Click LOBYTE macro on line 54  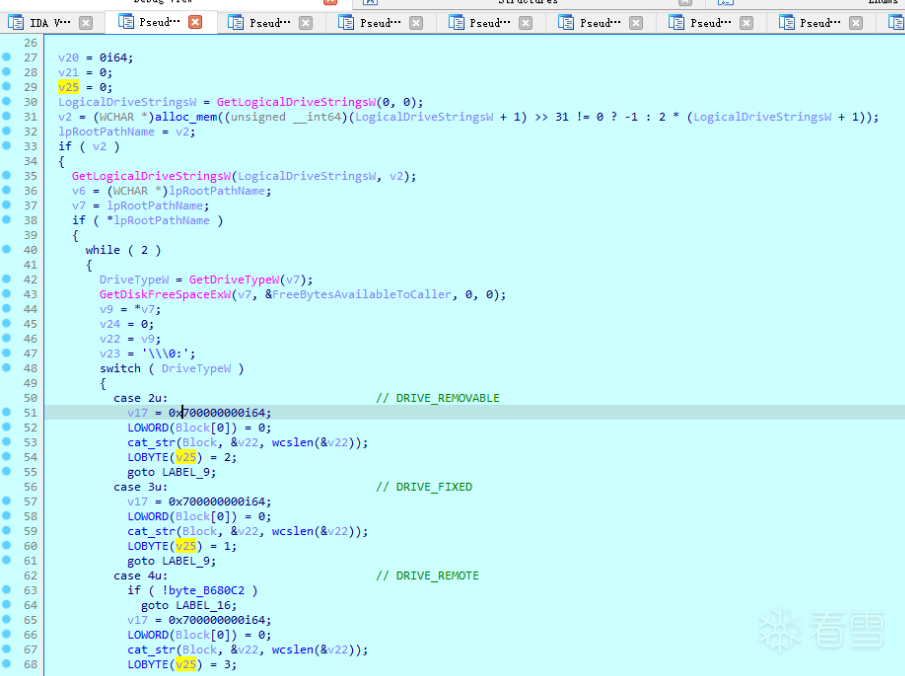click(x=148, y=457)
